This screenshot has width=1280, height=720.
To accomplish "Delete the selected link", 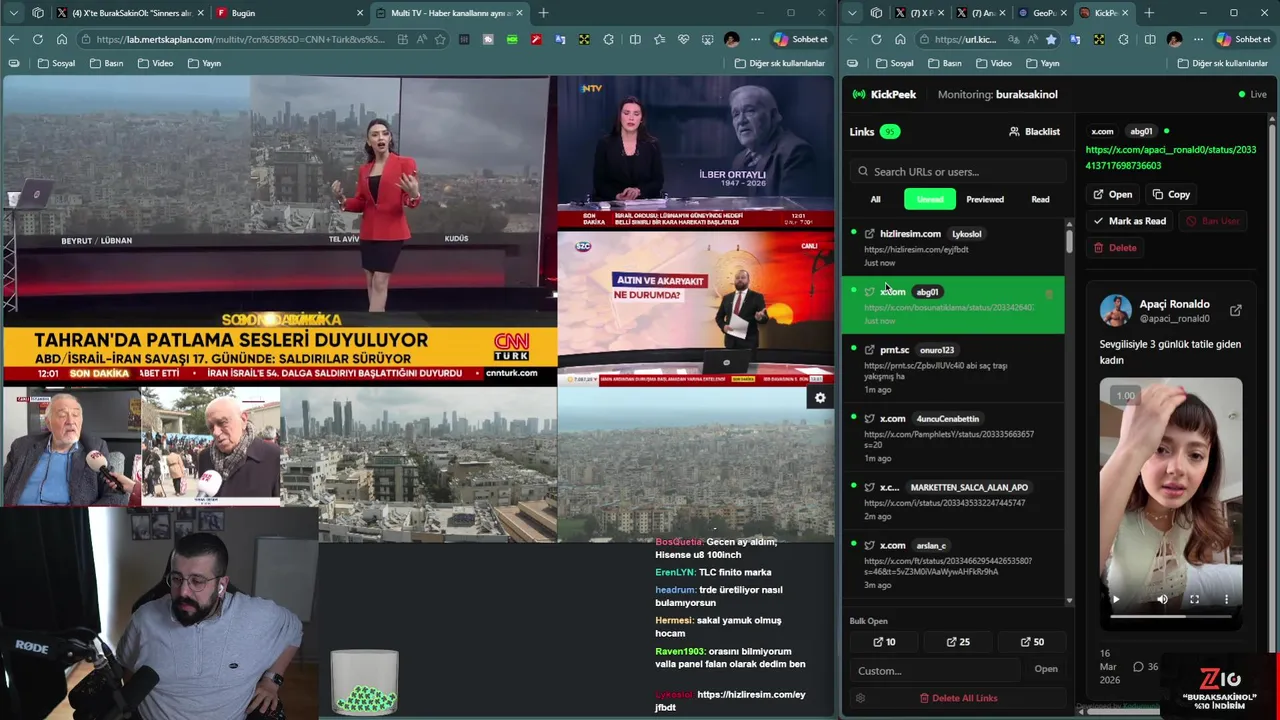I will coord(1115,248).
